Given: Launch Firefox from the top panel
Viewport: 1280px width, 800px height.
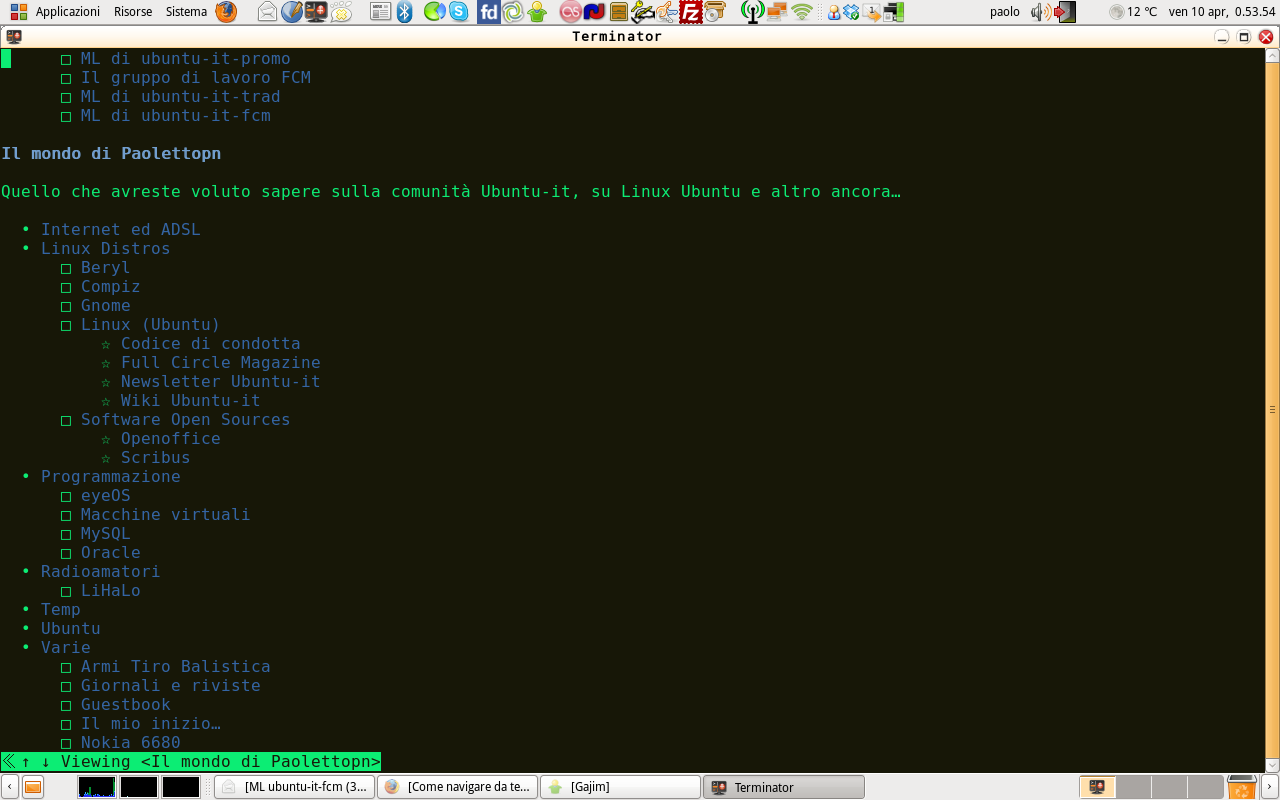Looking at the screenshot, I should click(x=227, y=12).
